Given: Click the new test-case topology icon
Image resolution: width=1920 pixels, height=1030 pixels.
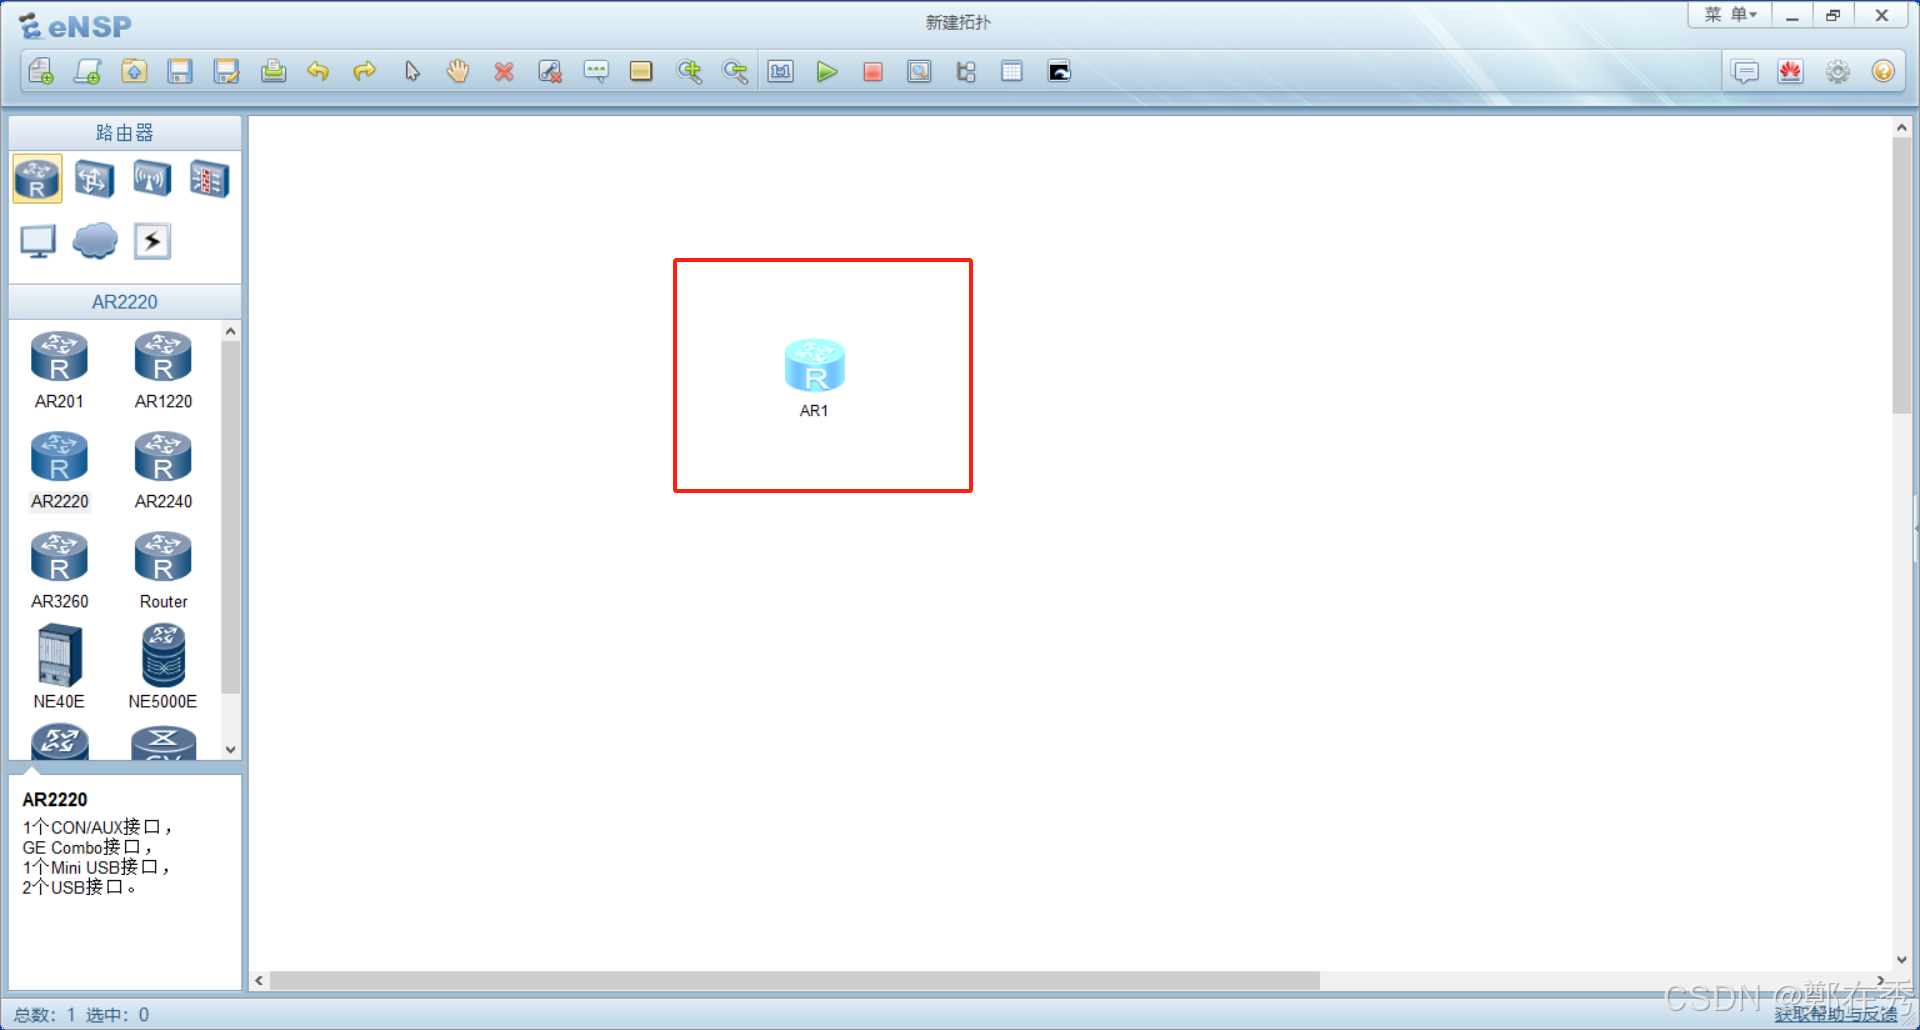Looking at the screenshot, I should 88,71.
